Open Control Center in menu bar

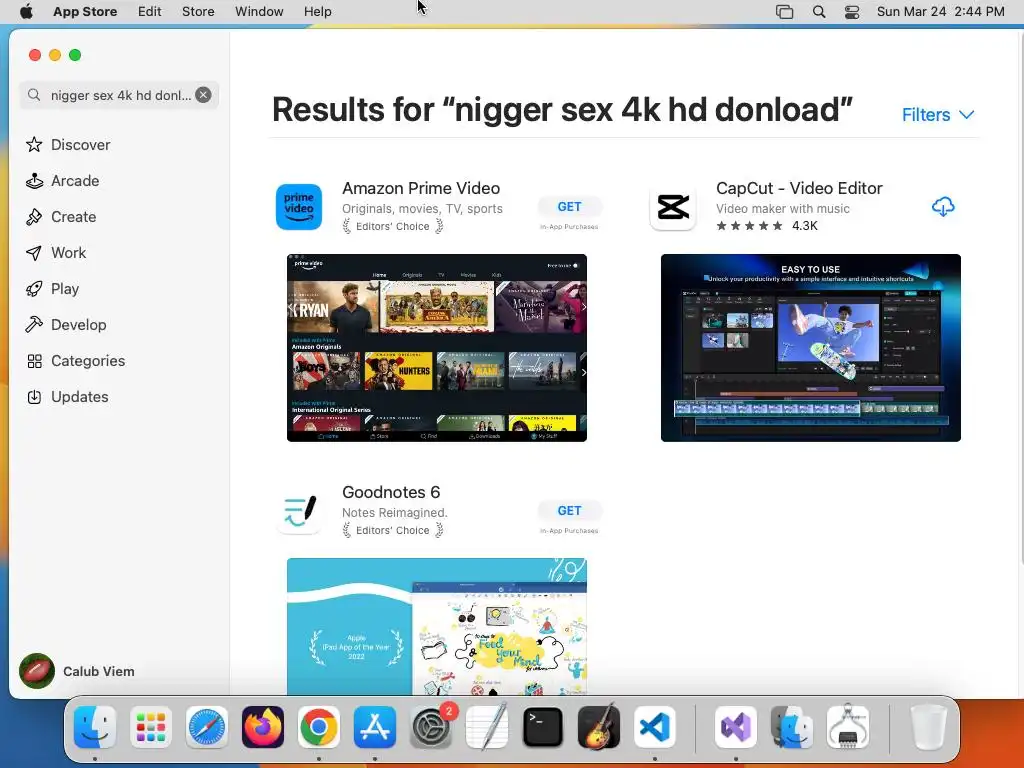click(x=852, y=12)
